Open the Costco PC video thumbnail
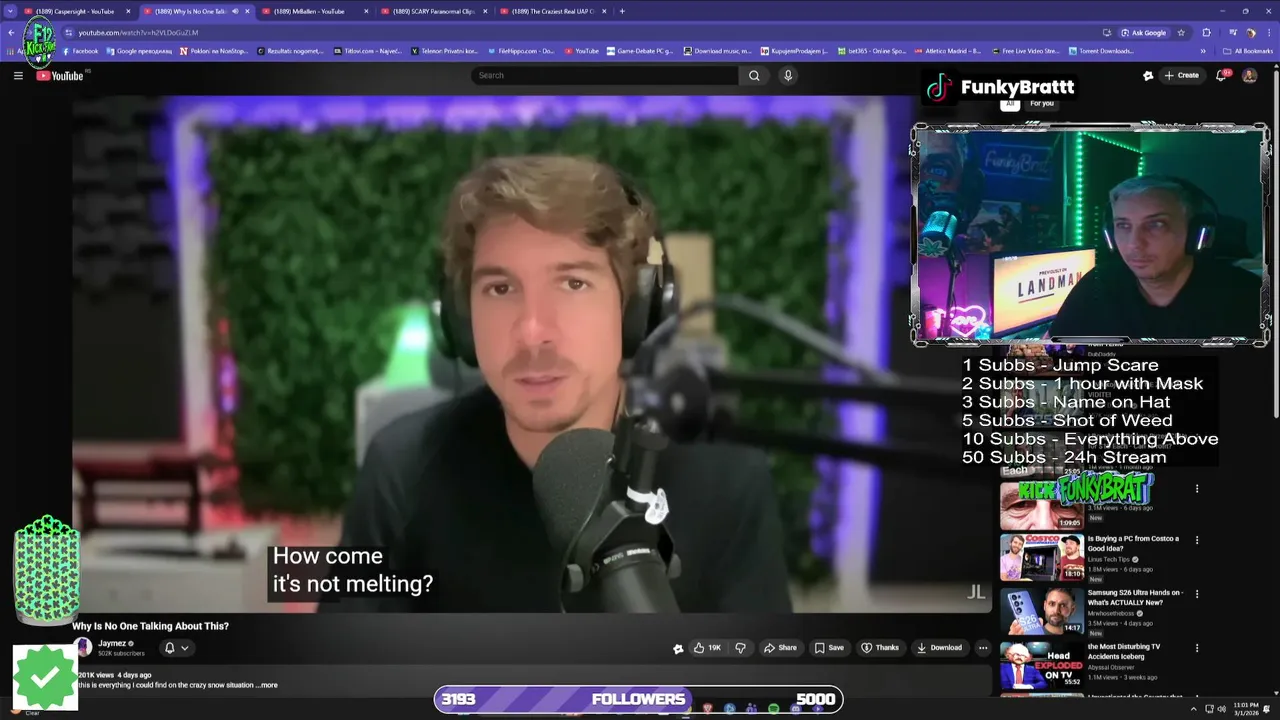1280x720 pixels. click(1041, 557)
